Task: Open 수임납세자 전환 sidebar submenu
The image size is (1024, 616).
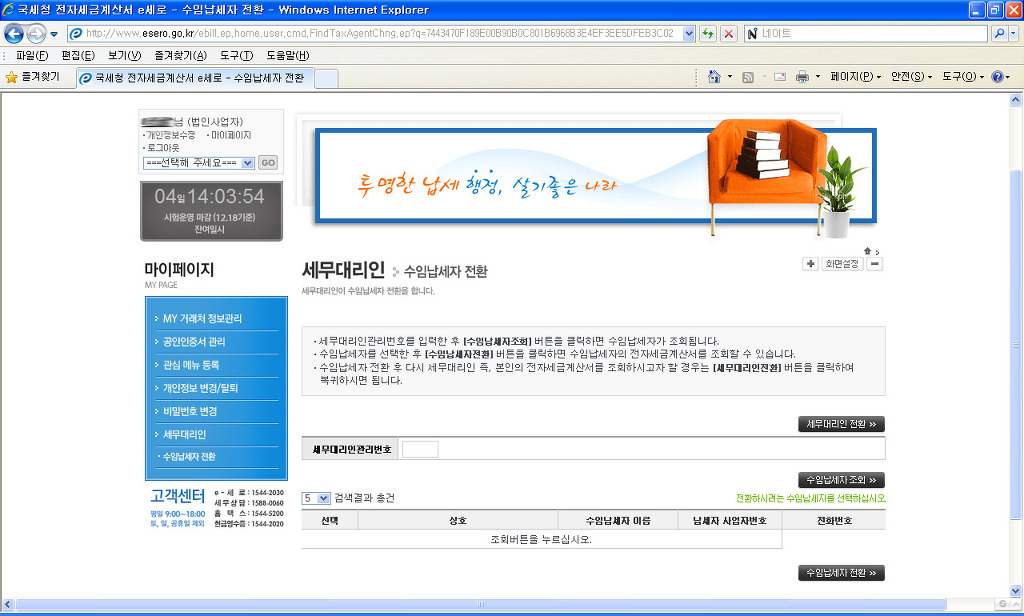Action: (189, 457)
